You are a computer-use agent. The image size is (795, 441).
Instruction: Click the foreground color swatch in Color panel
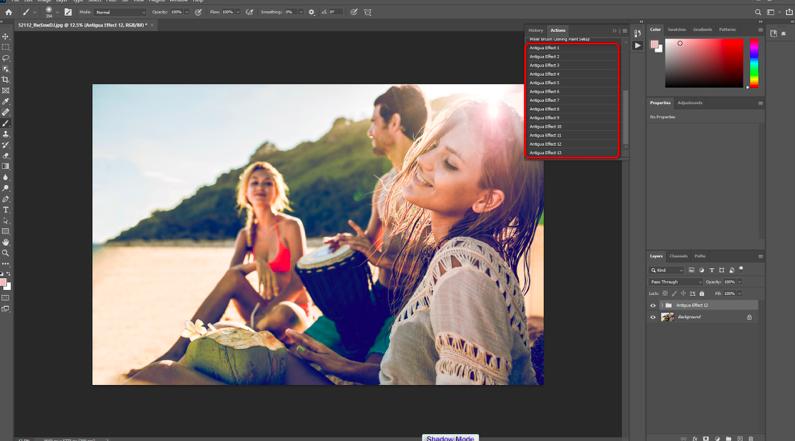tap(654, 45)
